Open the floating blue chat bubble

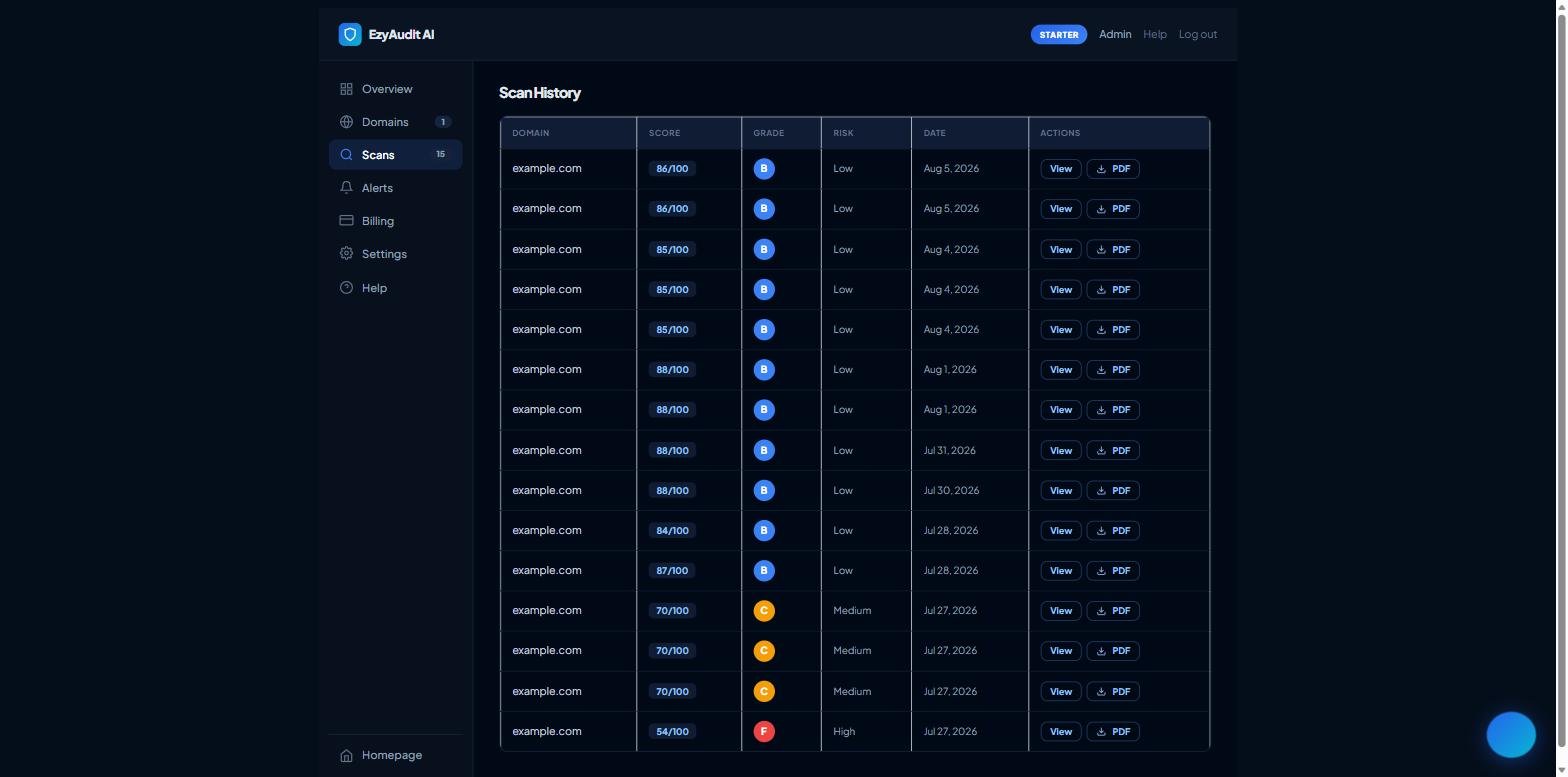(1511, 736)
